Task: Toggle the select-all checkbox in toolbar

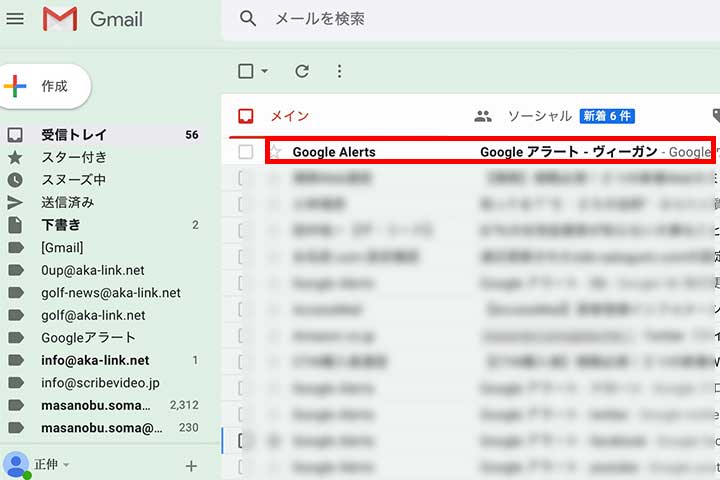Action: tap(246, 71)
